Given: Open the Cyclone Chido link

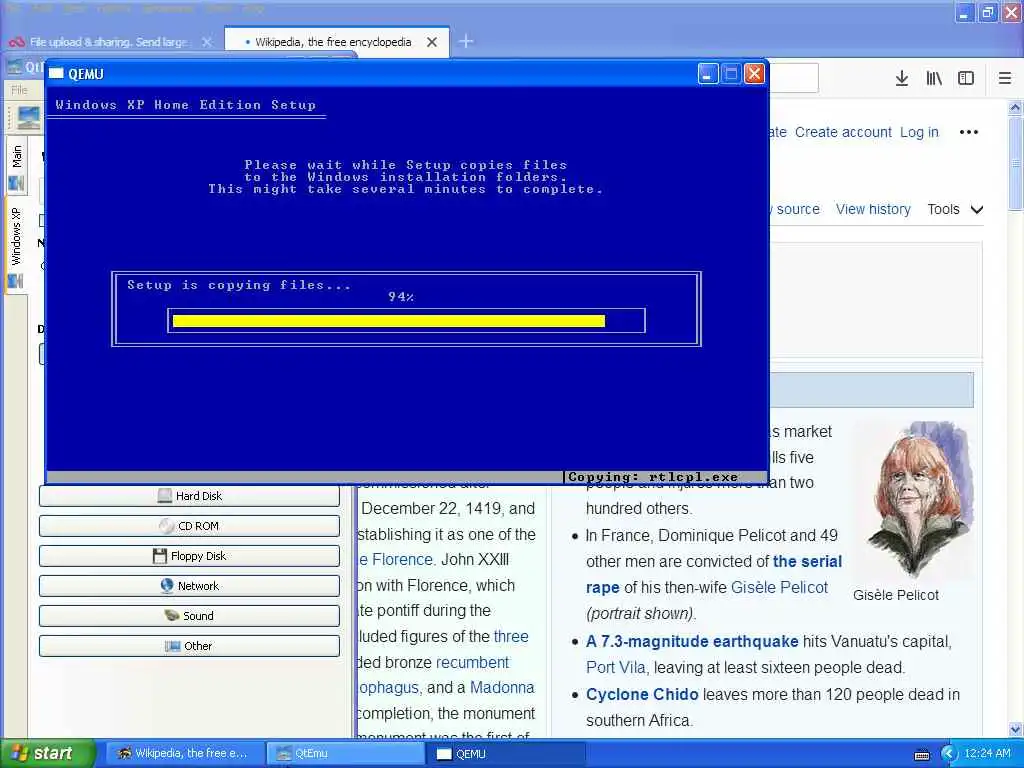Looking at the screenshot, I should pyautogui.click(x=642, y=694).
